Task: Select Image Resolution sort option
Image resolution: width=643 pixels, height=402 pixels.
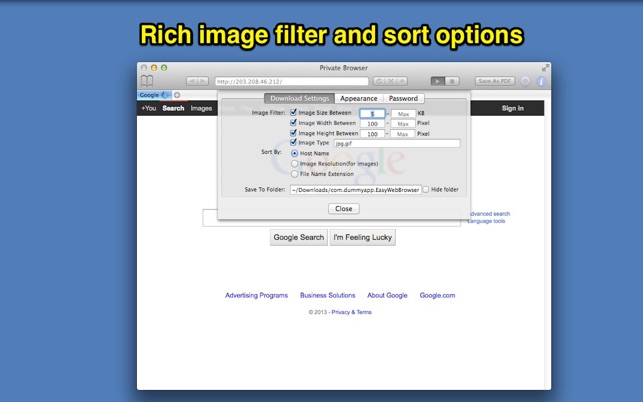Action: coord(294,164)
